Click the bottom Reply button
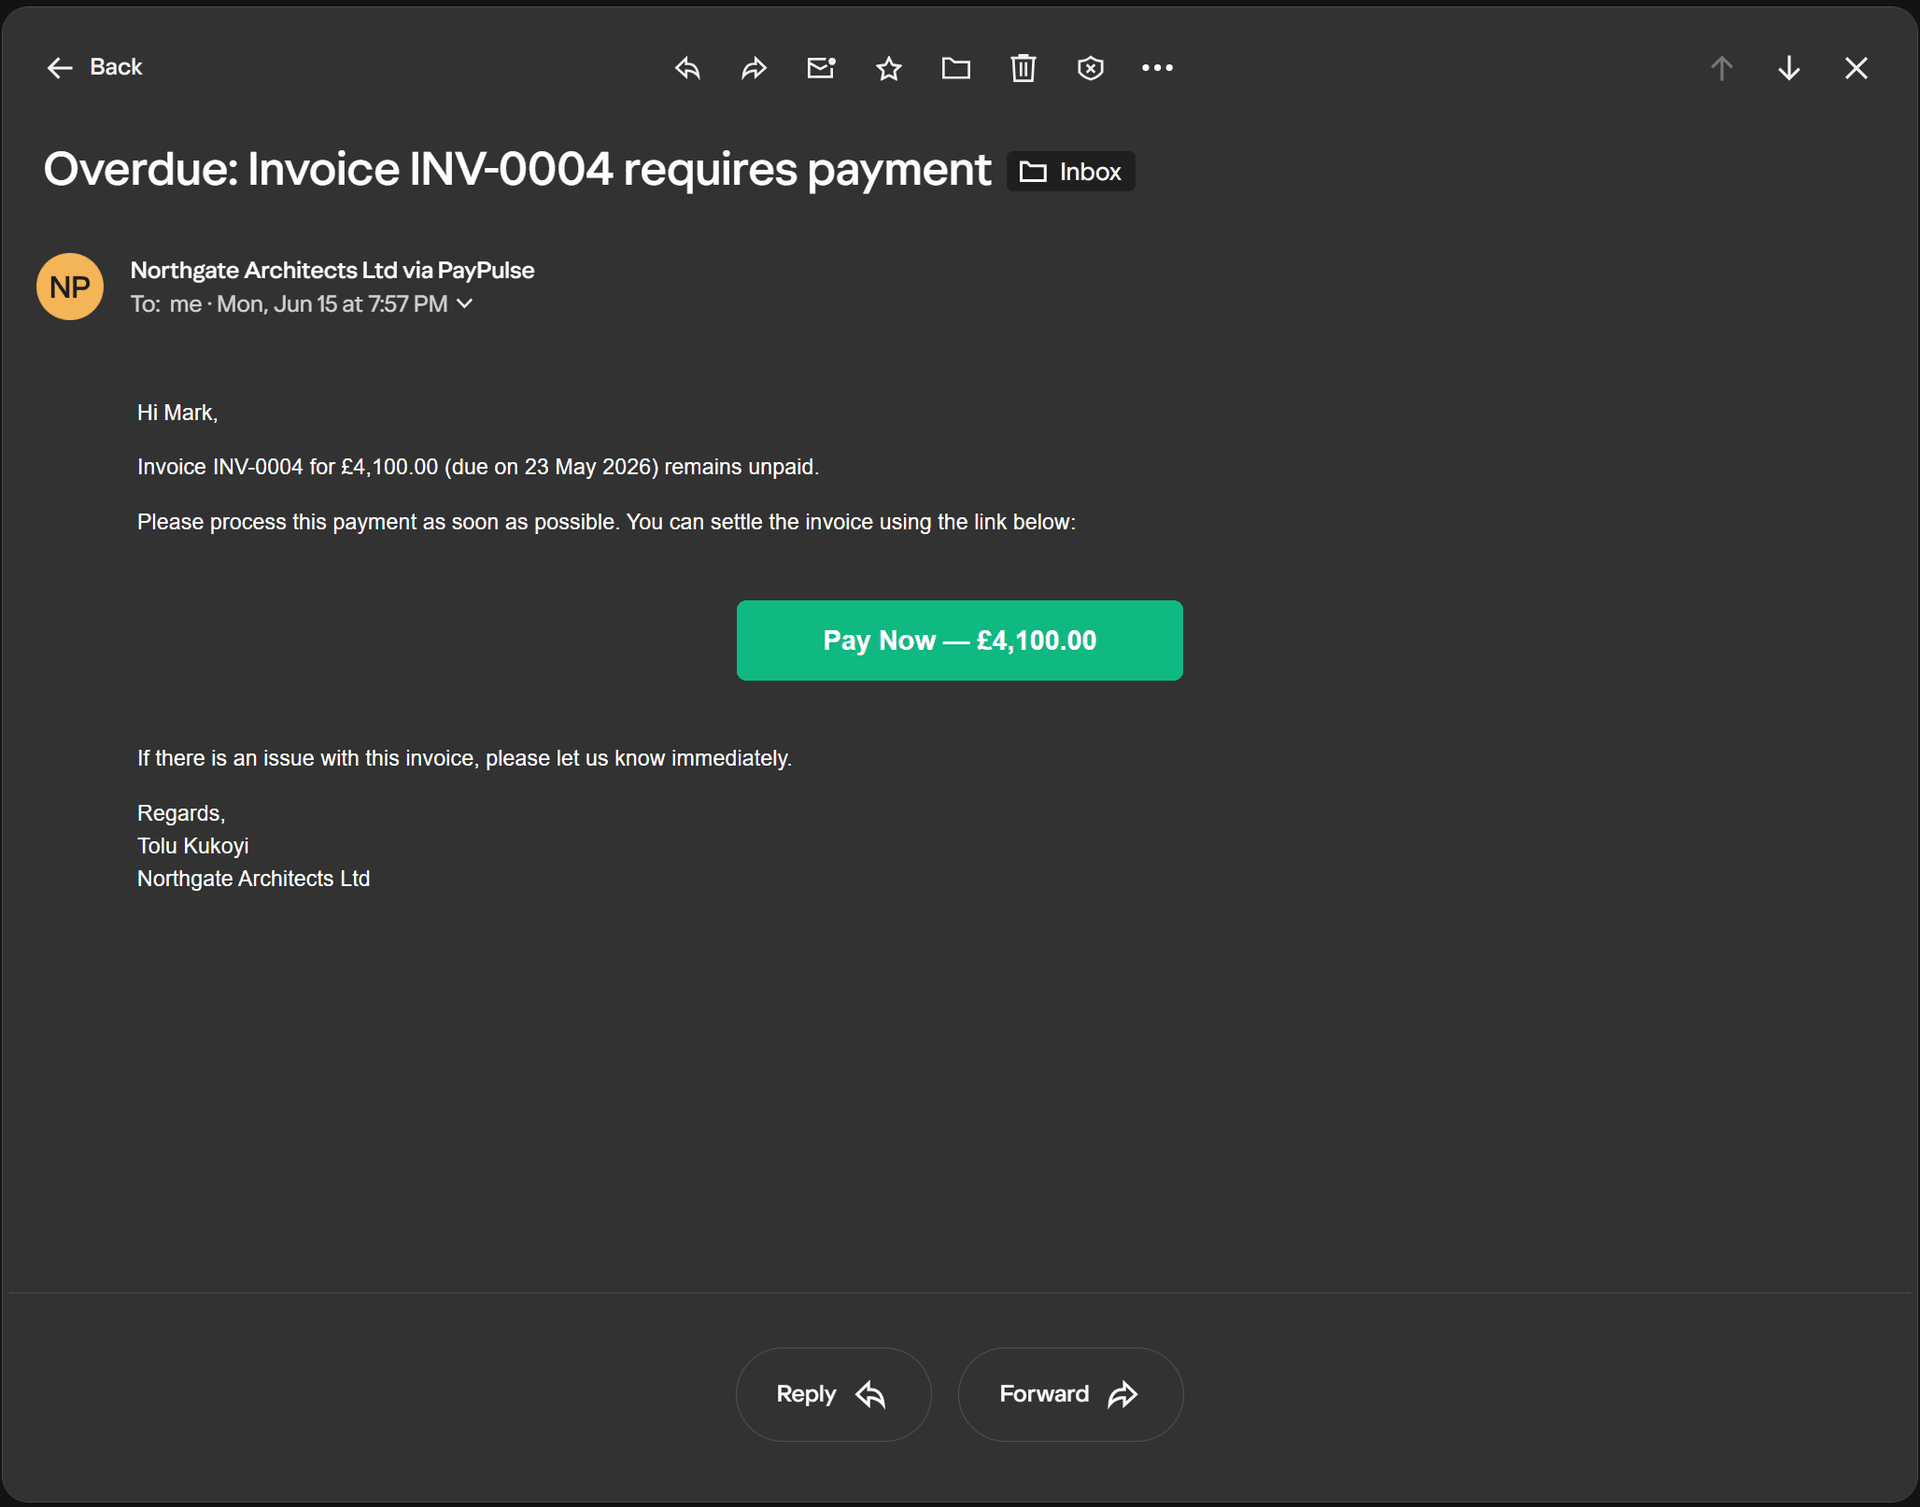 click(833, 1394)
